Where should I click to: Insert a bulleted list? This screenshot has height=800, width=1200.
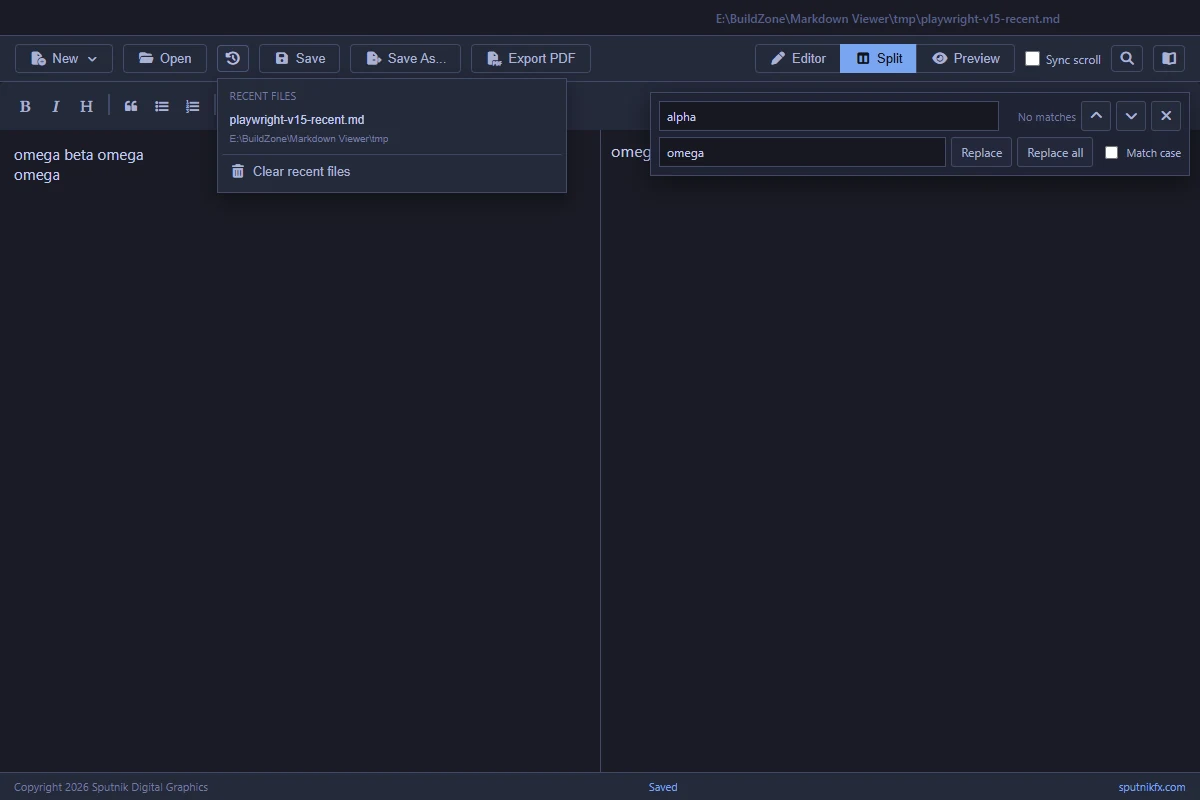[x=162, y=106]
